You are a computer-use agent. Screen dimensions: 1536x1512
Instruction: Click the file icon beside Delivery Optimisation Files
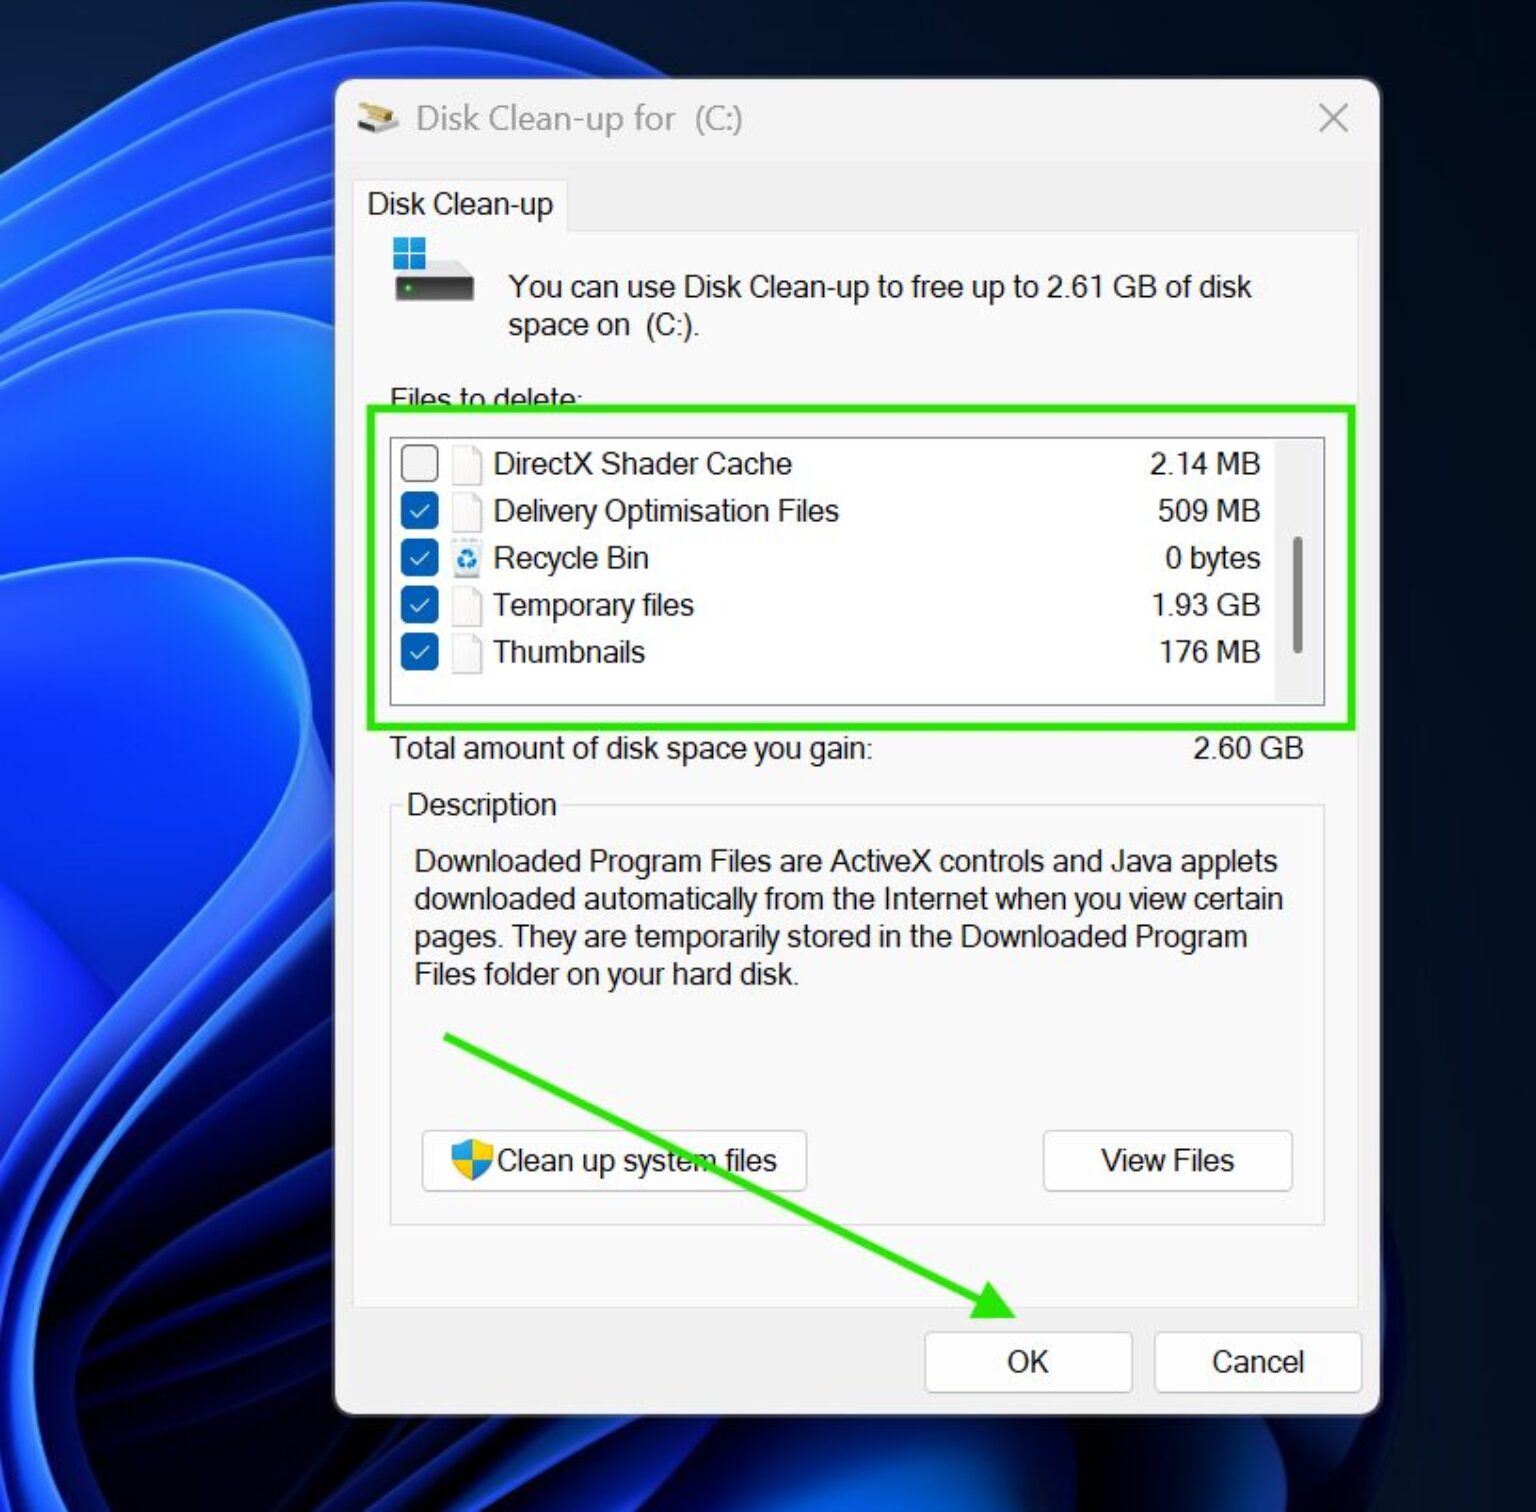[x=465, y=511]
